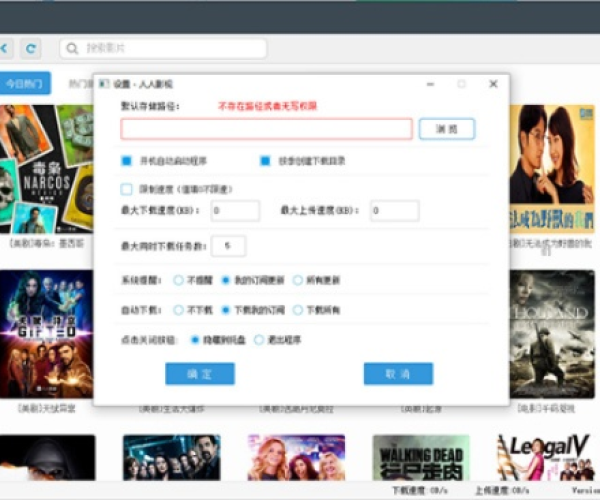Click the magnifier icon in the search box
This screenshot has height=500, width=600.
tap(72, 49)
